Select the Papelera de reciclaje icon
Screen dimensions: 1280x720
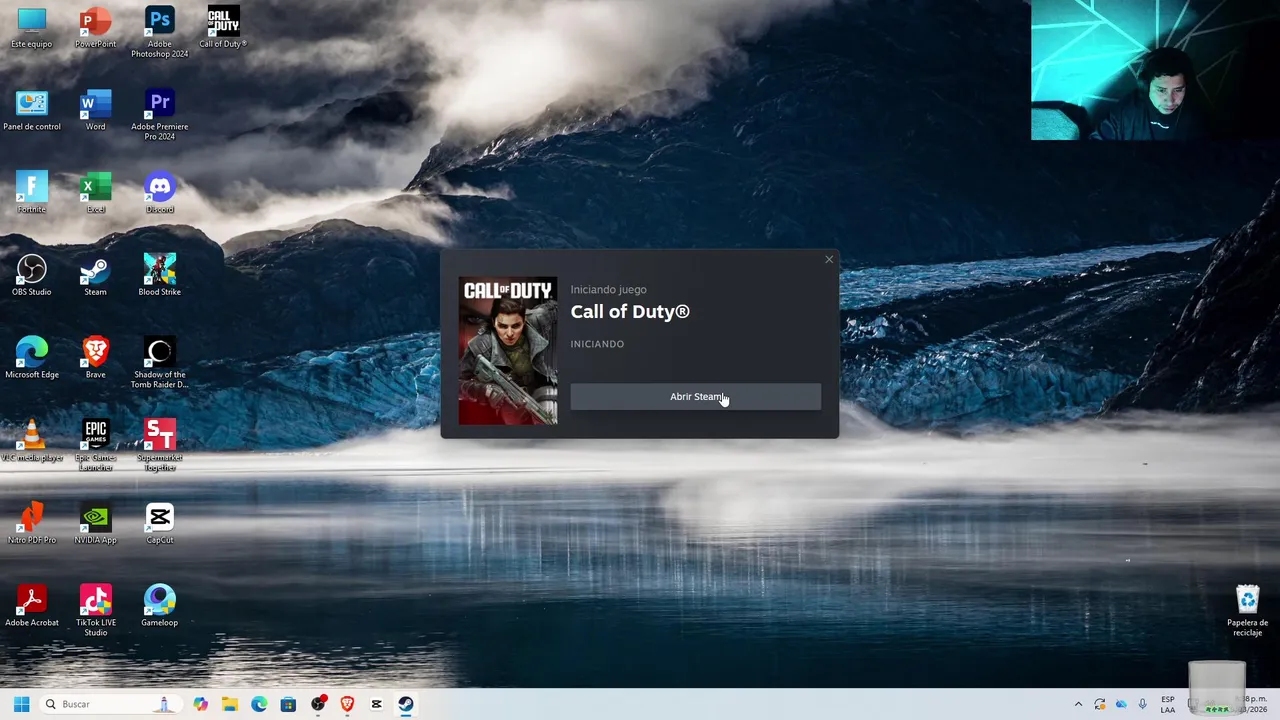(1247, 611)
